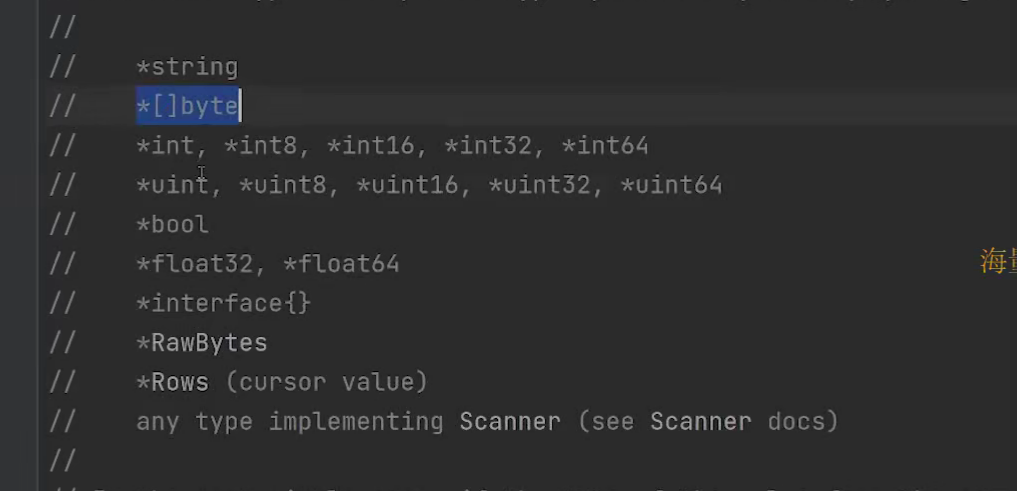
Task: Click the *uint16 type text
Action: pyautogui.click(x=407, y=185)
